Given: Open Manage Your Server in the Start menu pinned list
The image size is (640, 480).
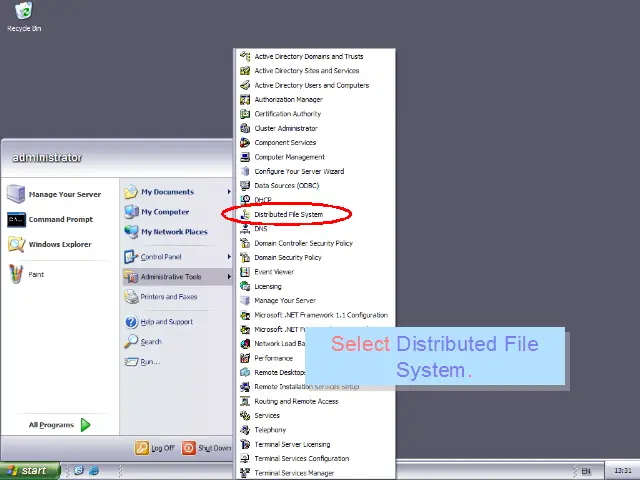Looking at the screenshot, I should (55, 194).
